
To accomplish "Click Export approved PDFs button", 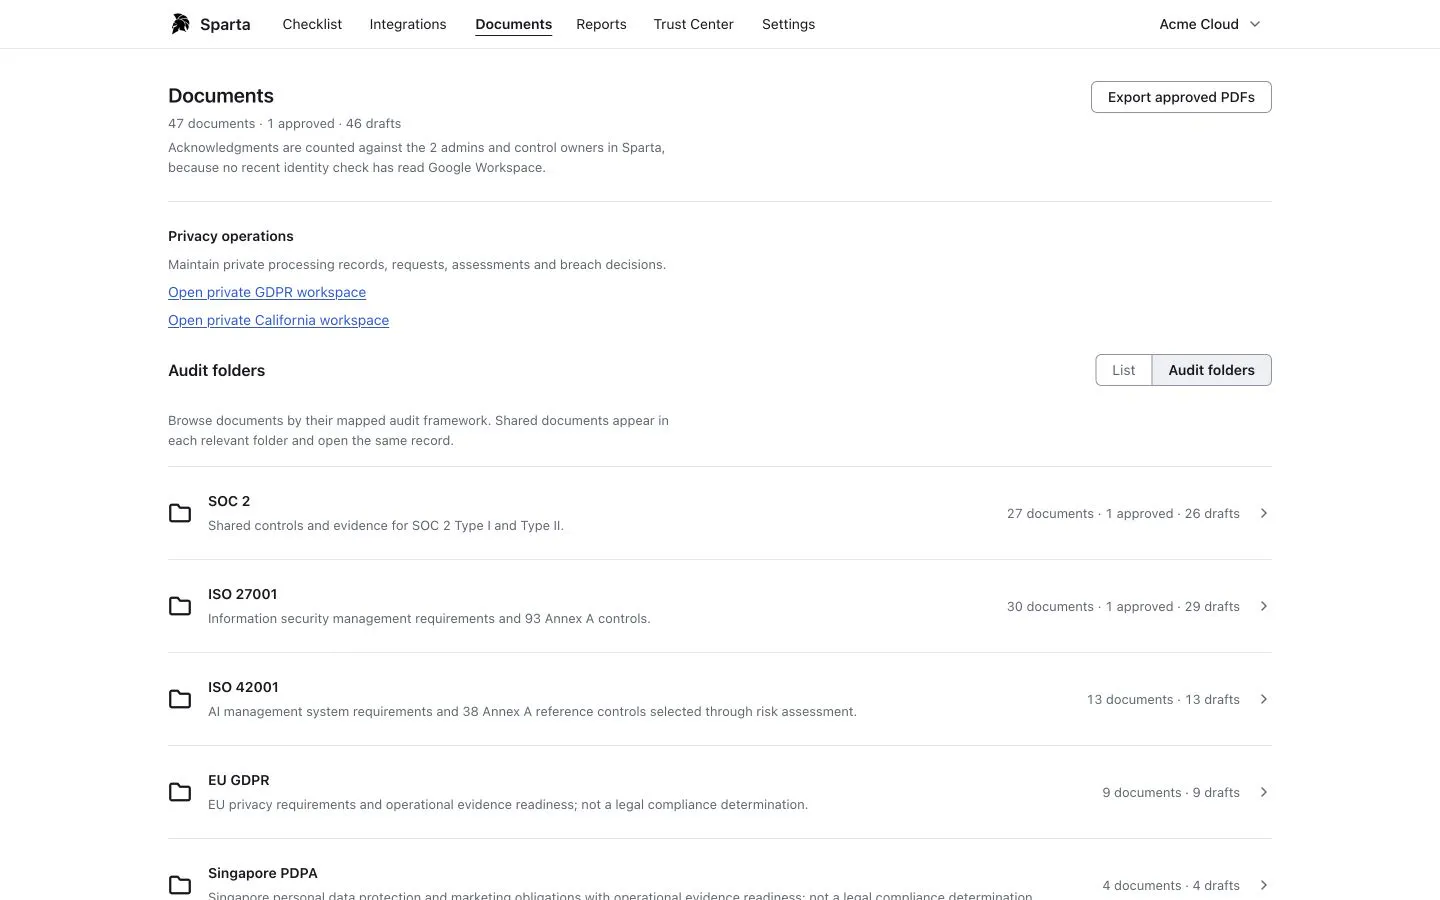I will pyautogui.click(x=1181, y=97).
